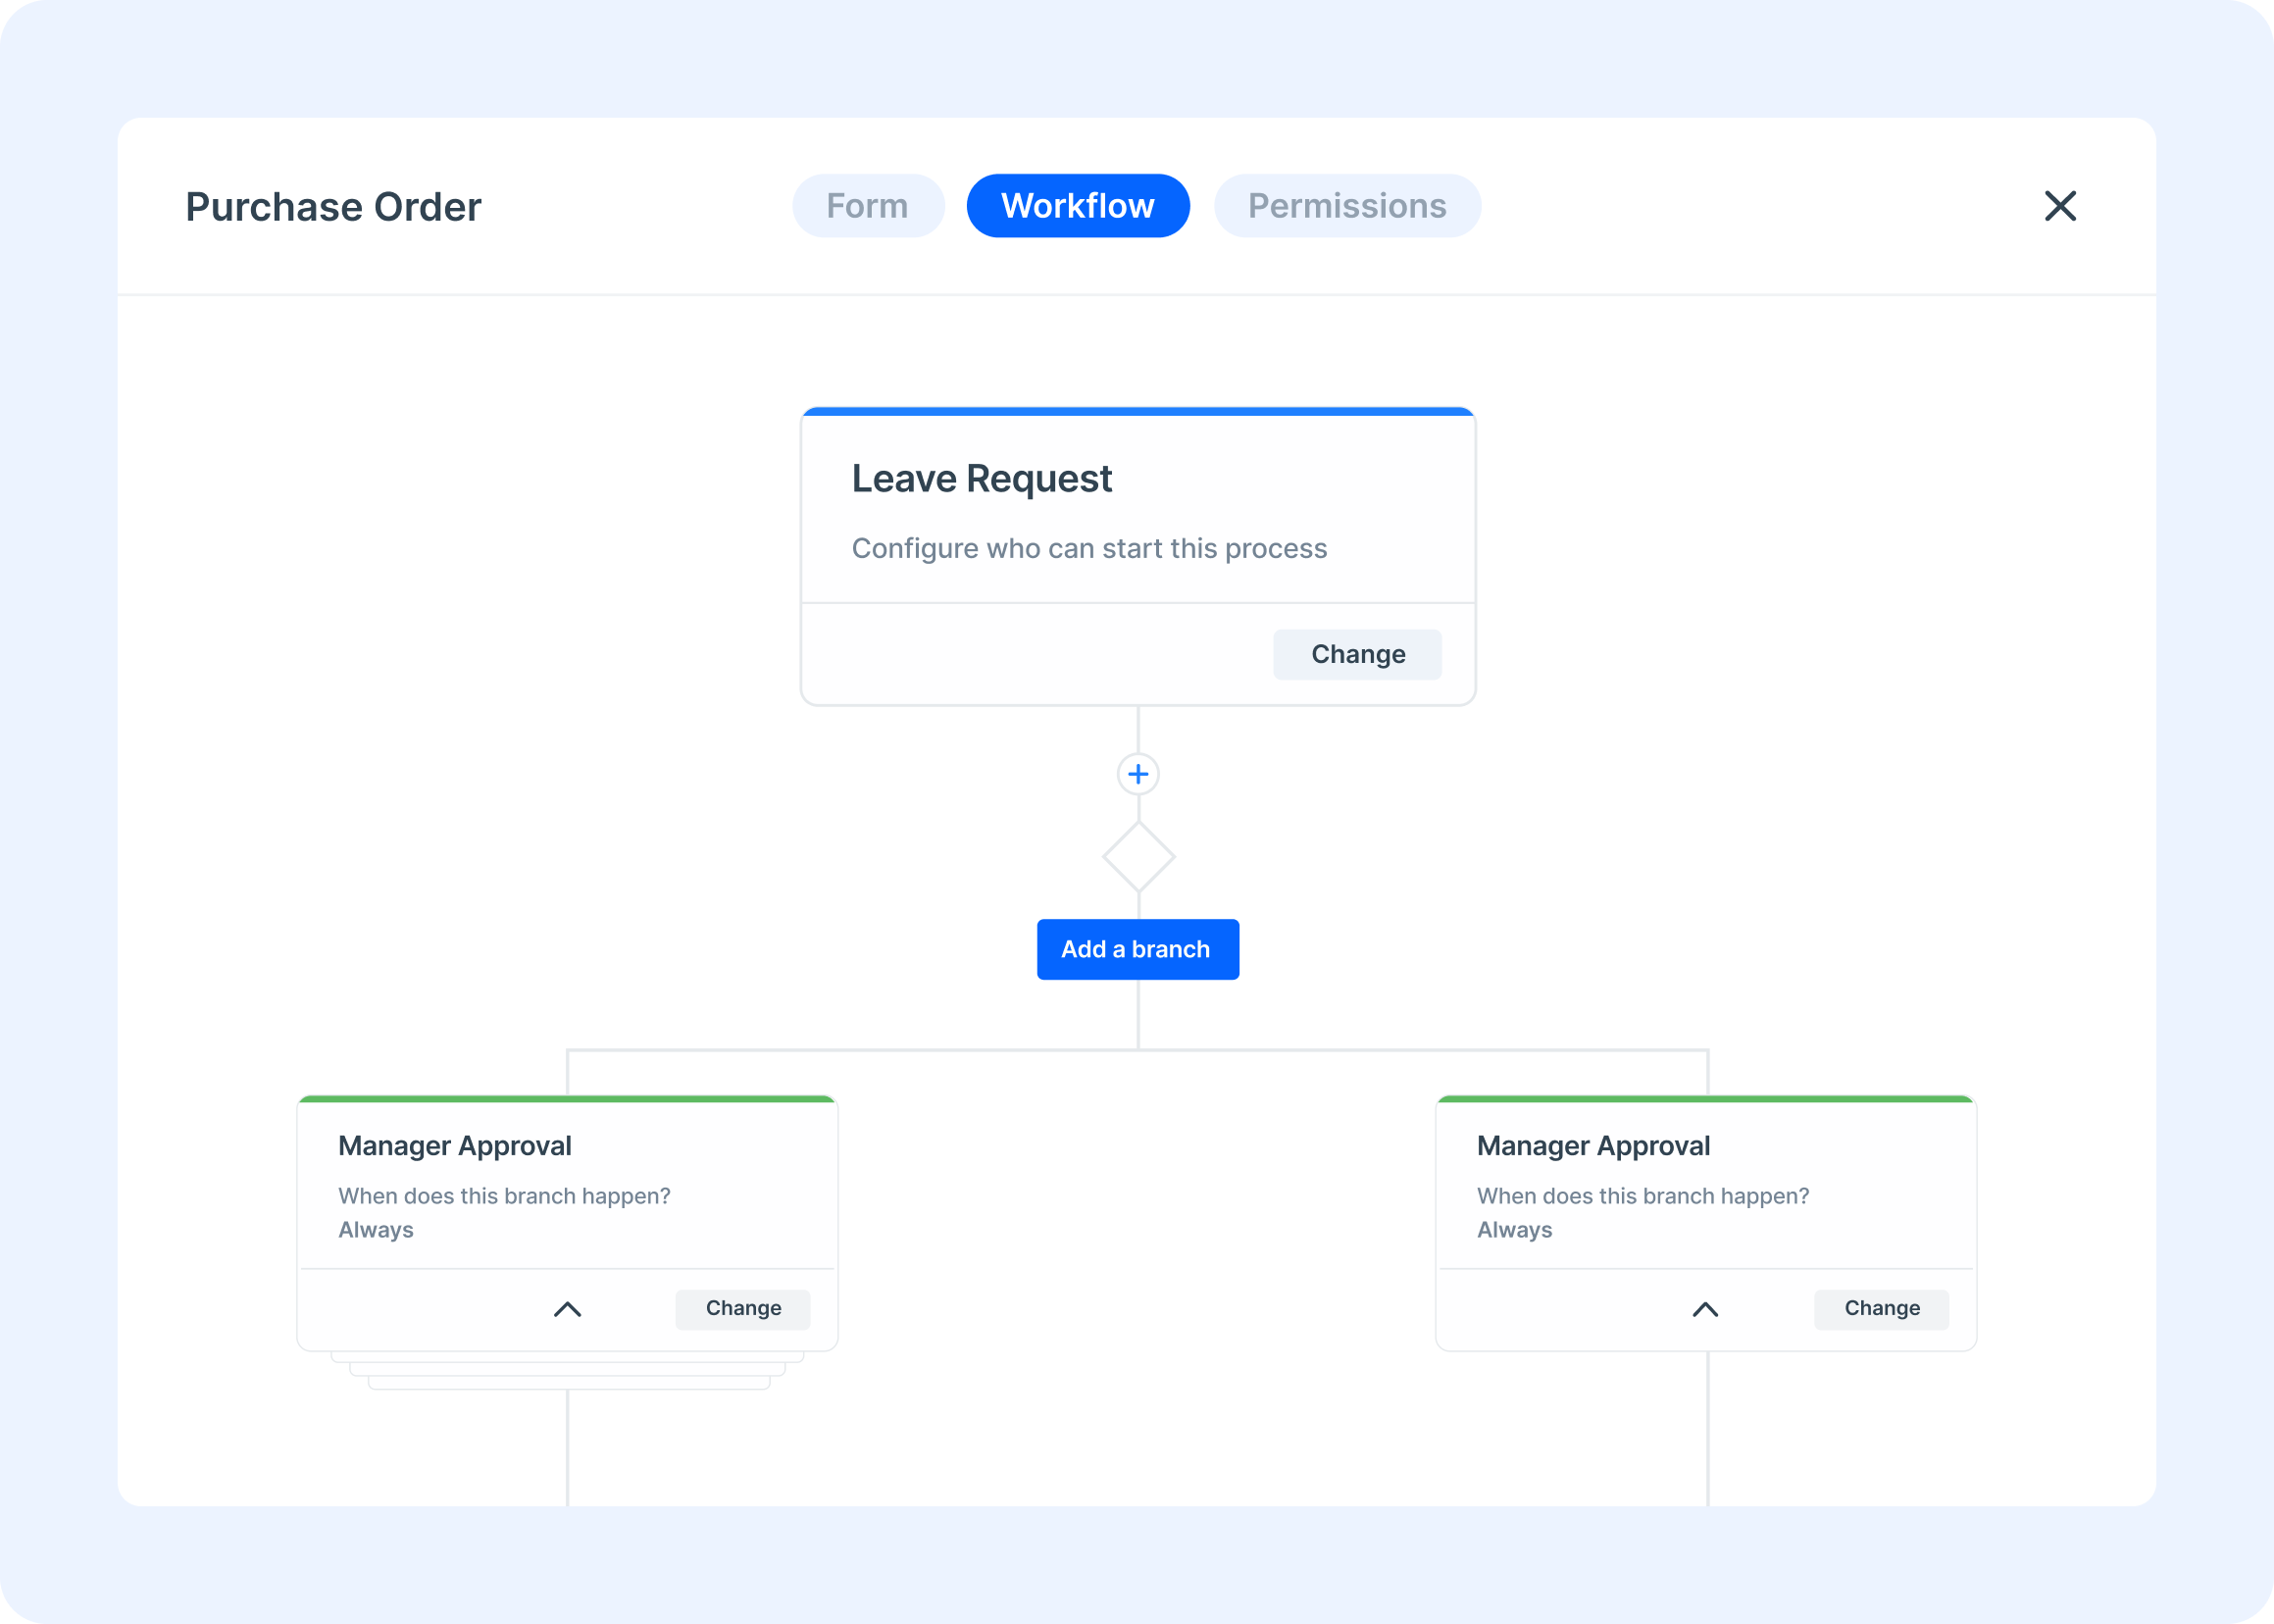Switch to the Form tab
This screenshot has height=1624, width=2274.
coord(867,206)
